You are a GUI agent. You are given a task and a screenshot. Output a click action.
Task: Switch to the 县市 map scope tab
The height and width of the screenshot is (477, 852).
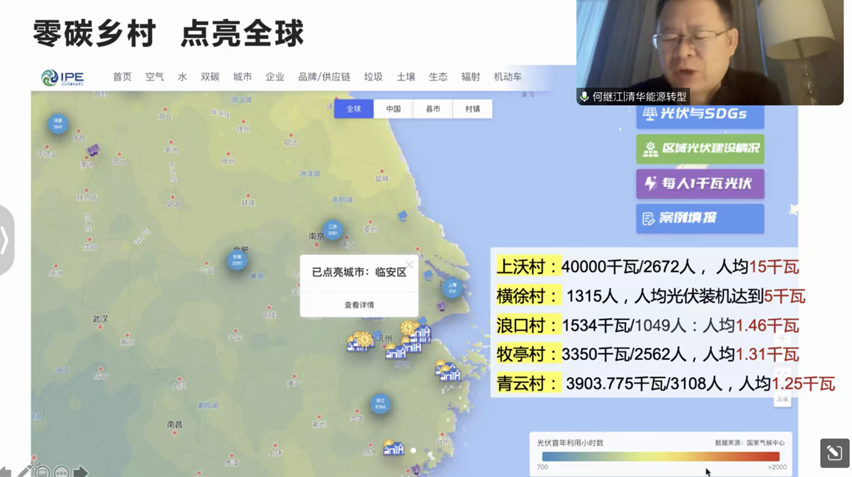432,109
